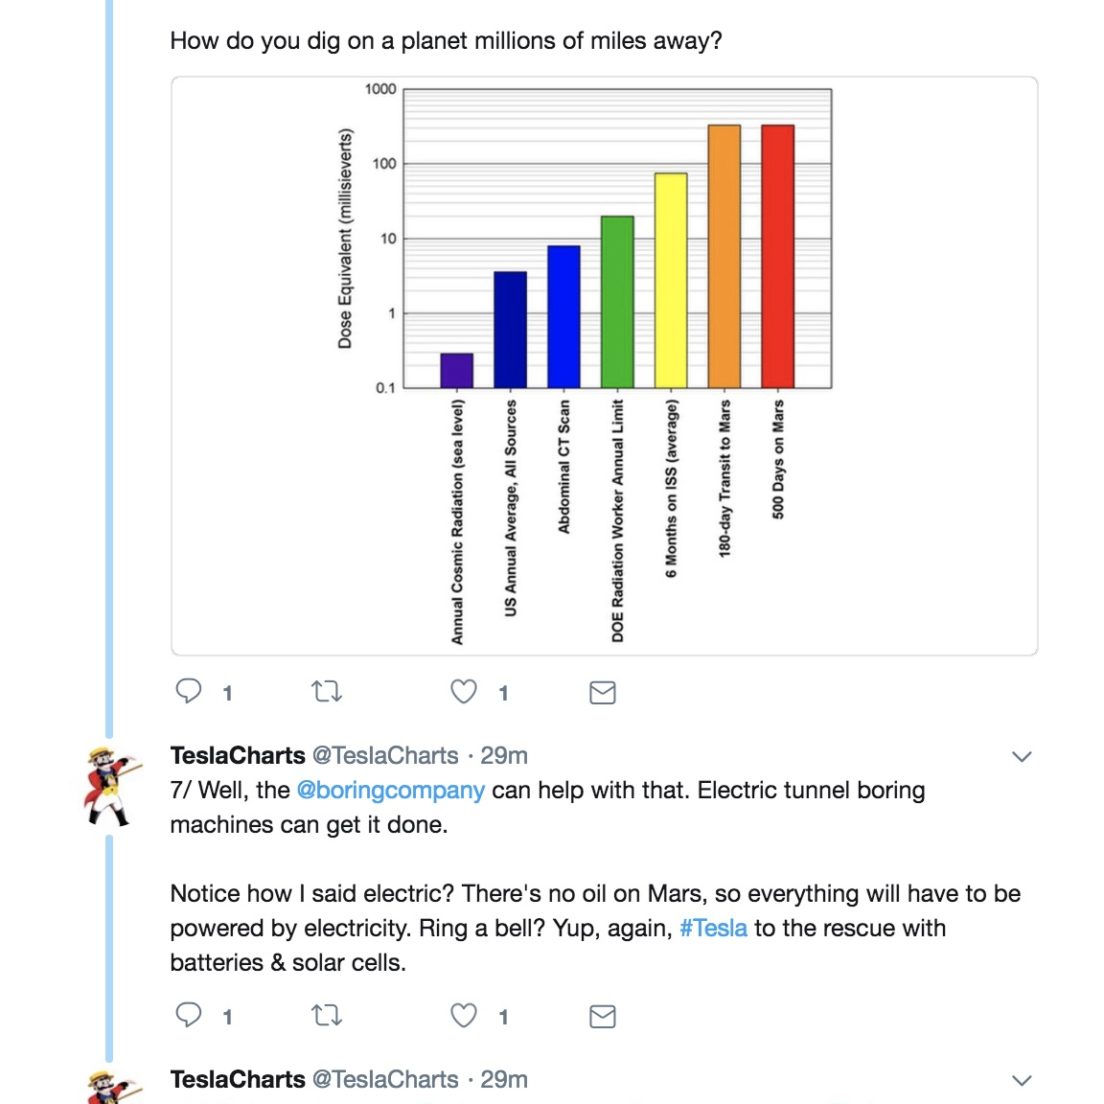
Task: Like the electric tunnel boring tweet
Action: 463,1015
